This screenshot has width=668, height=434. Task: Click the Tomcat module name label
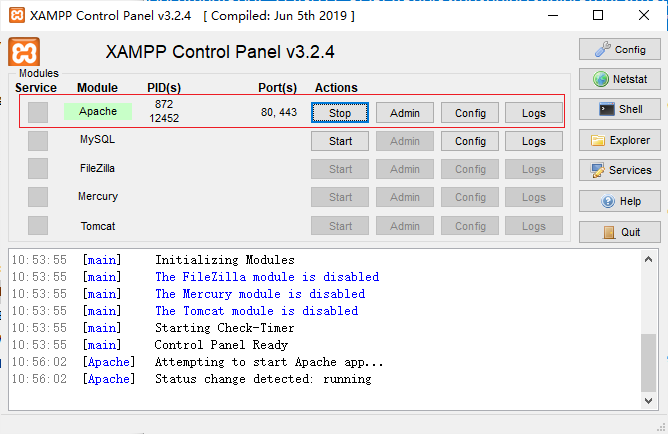point(98,226)
